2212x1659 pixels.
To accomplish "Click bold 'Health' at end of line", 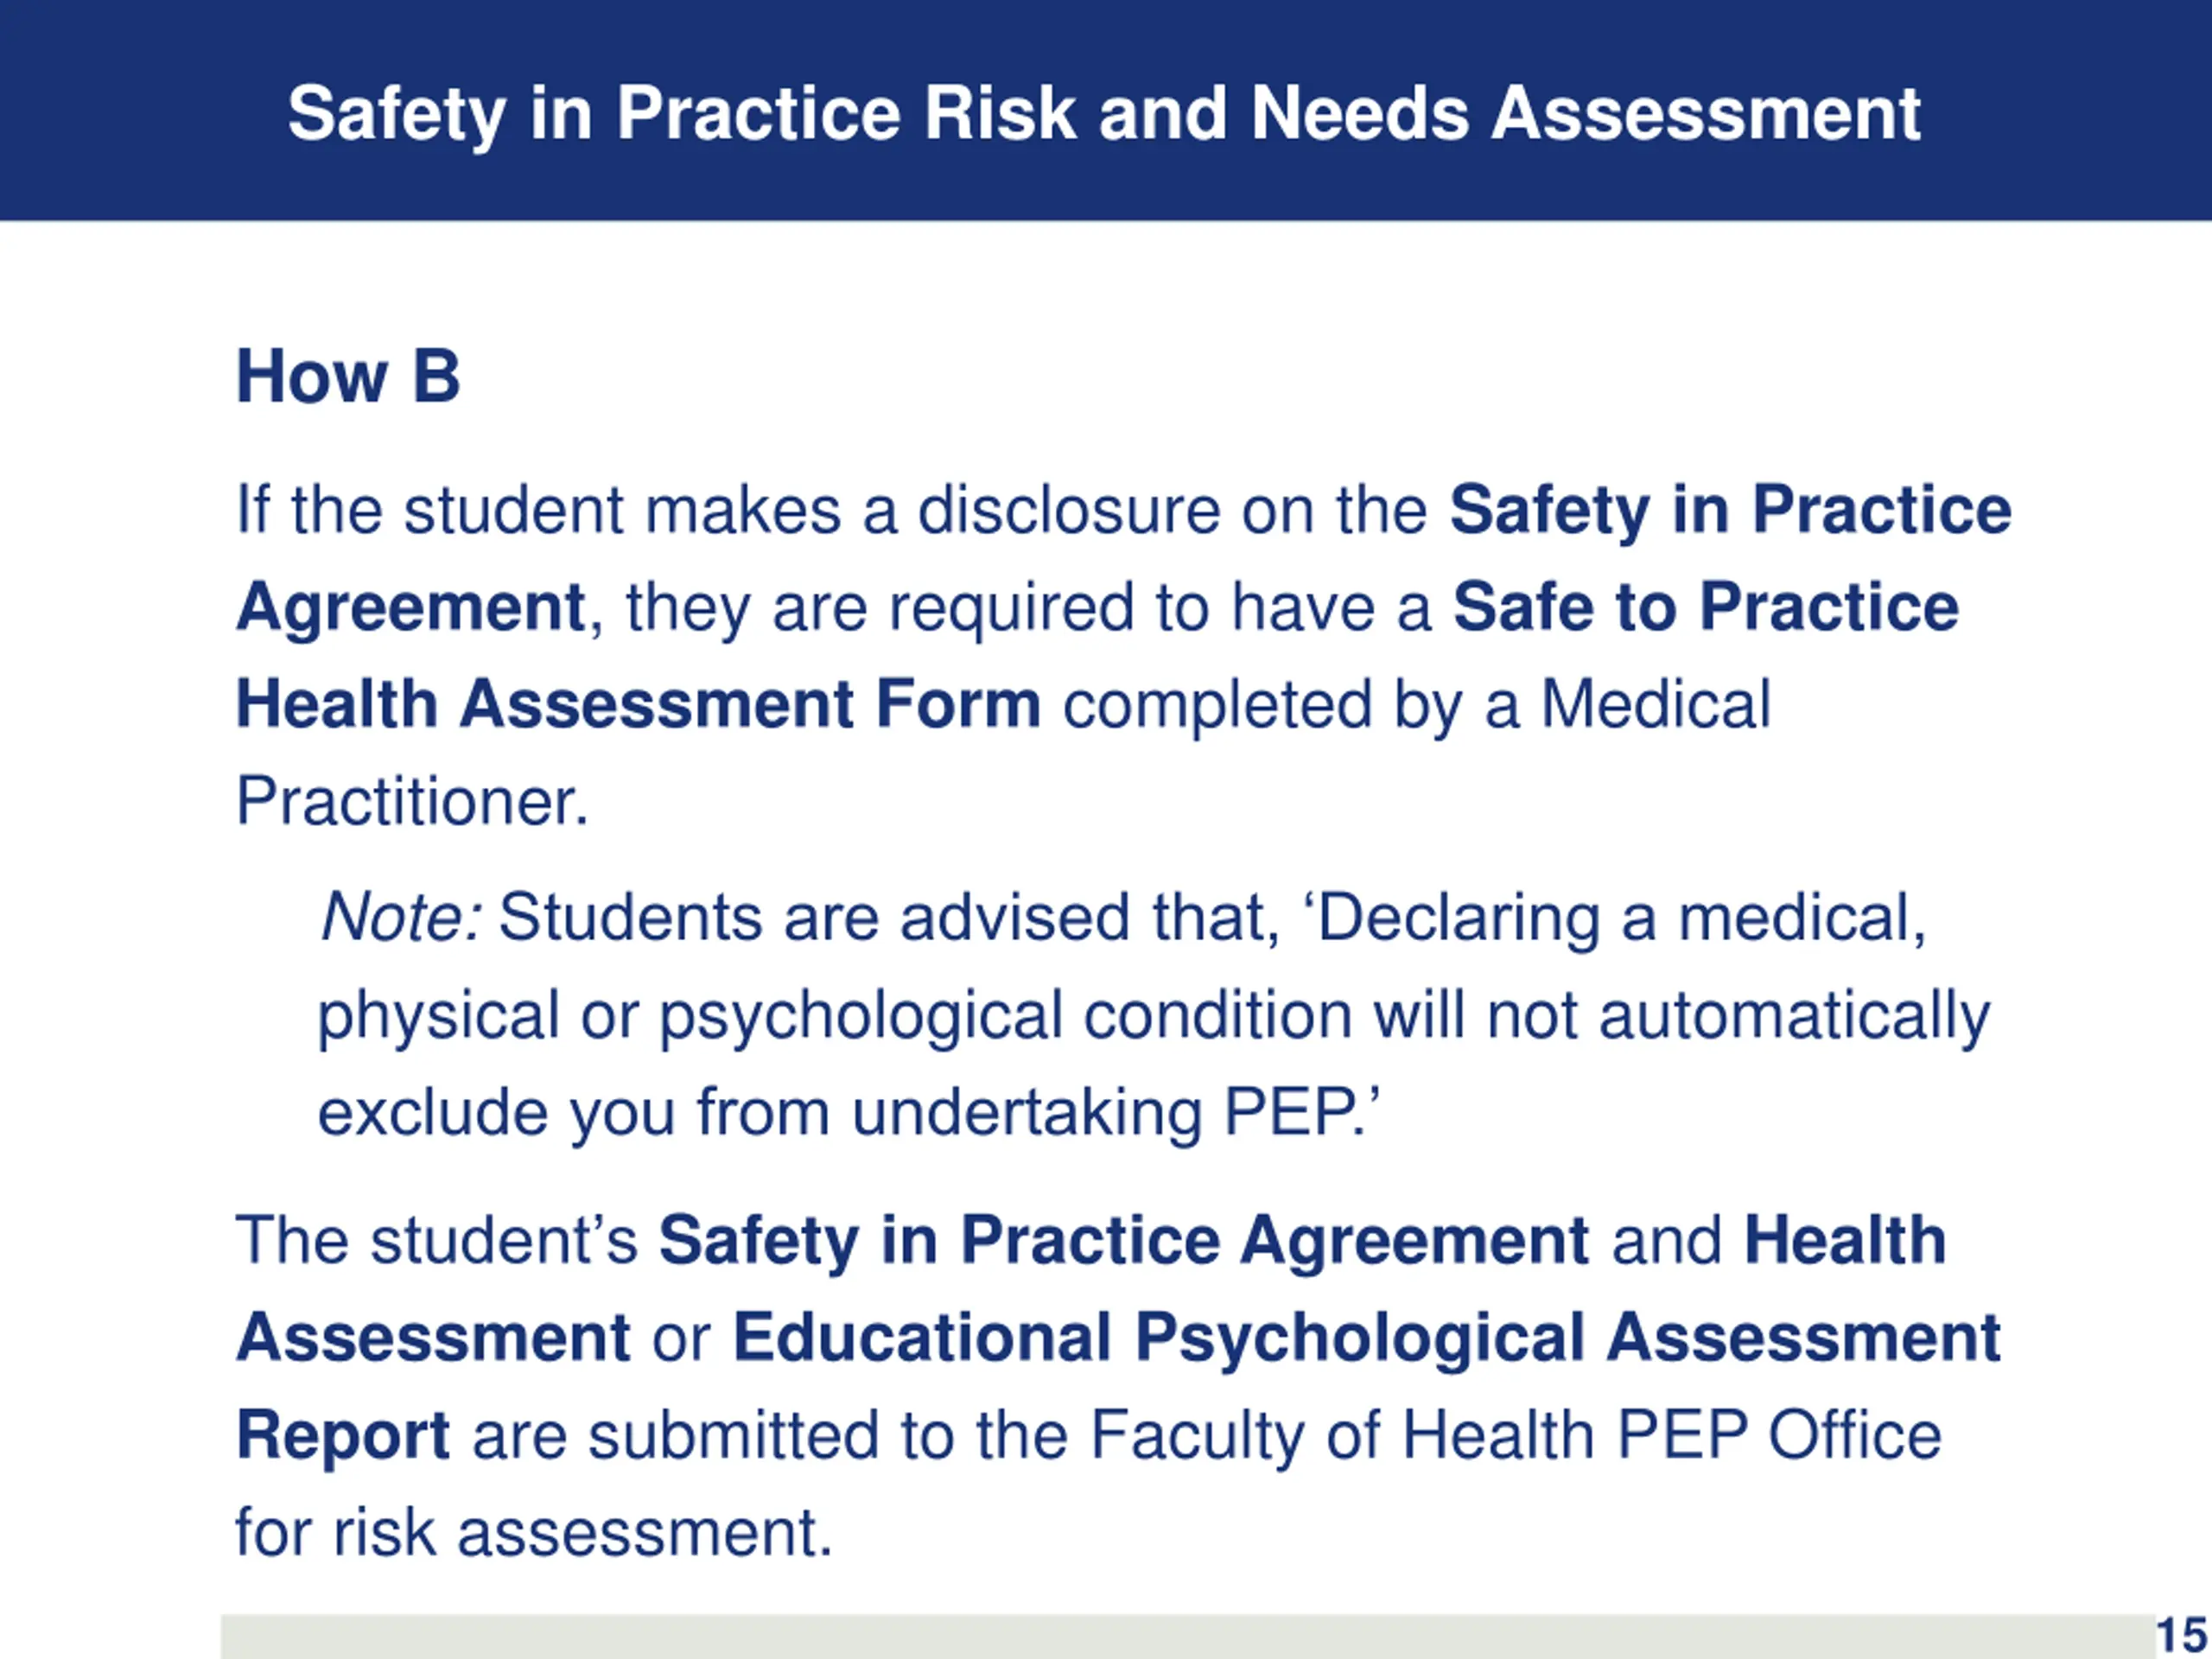I will pos(1844,1241).
